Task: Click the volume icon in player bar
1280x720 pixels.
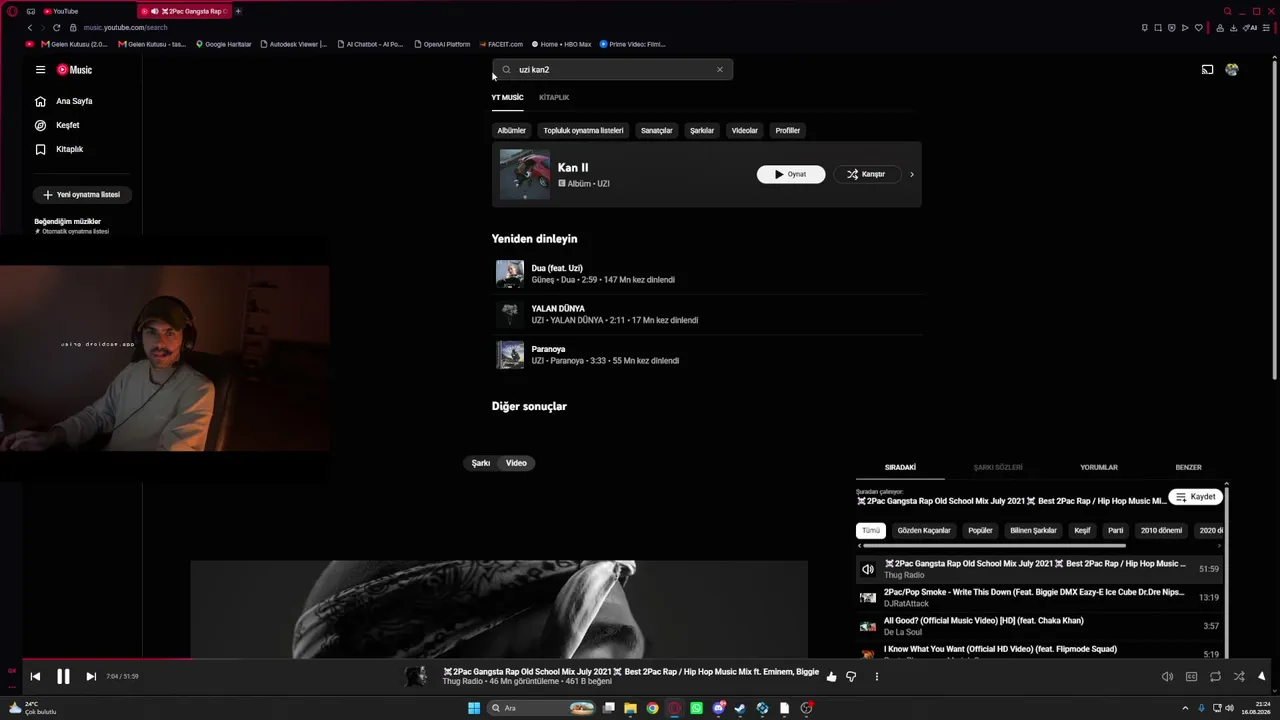Action: [x=1167, y=677]
